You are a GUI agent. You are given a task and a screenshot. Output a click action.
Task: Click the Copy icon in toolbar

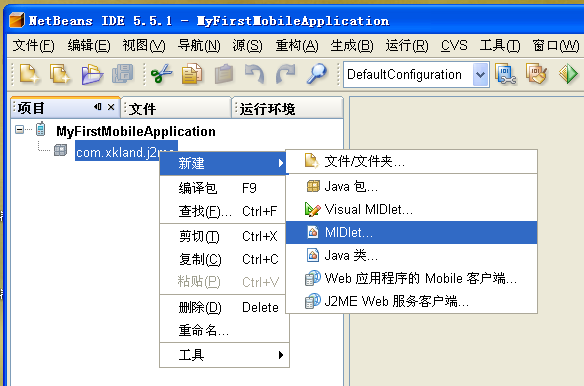[191, 74]
